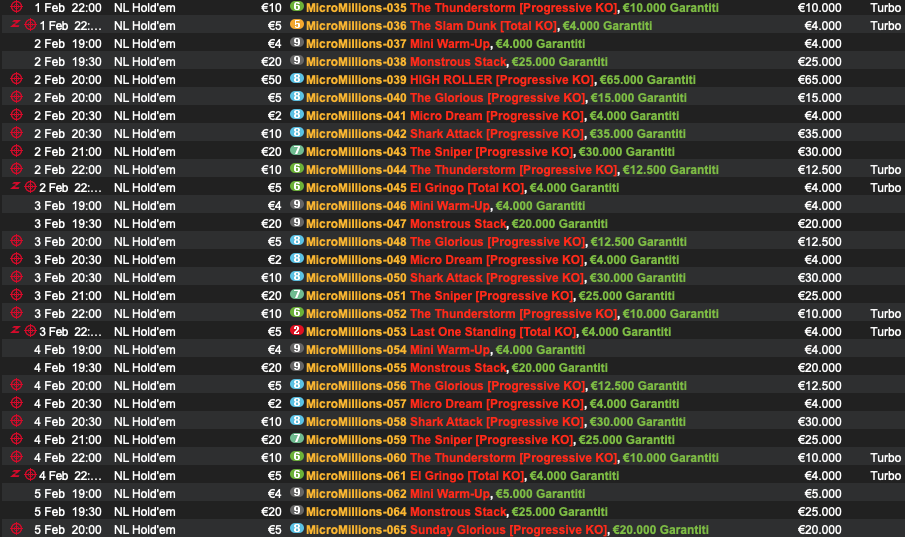Click the grey 9-seat badge on MicroMillions-037 Mini Warm-Up
The width and height of the screenshot is (905, 537).
tap(297, 42)
